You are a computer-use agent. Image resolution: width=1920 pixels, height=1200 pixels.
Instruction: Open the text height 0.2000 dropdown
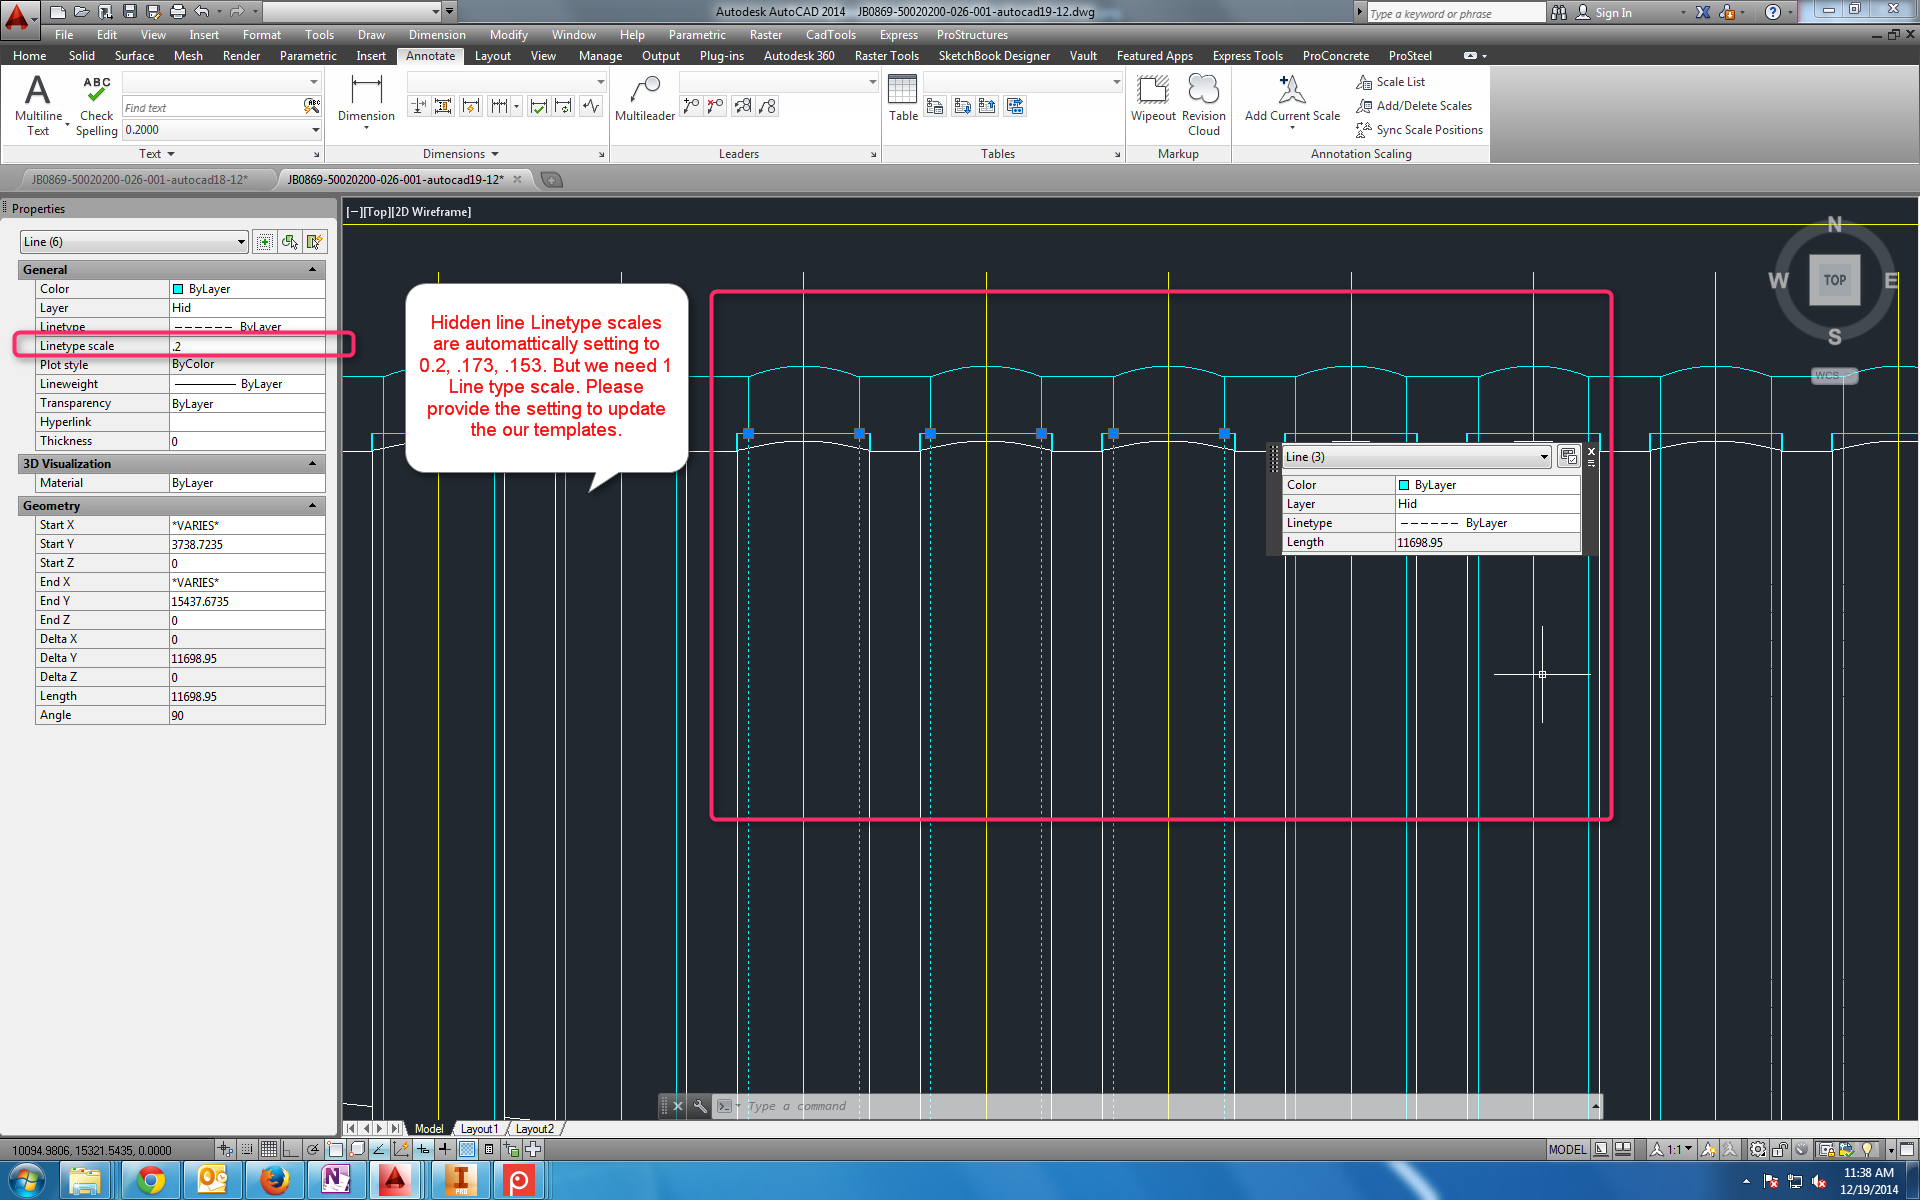click(315, 130)
